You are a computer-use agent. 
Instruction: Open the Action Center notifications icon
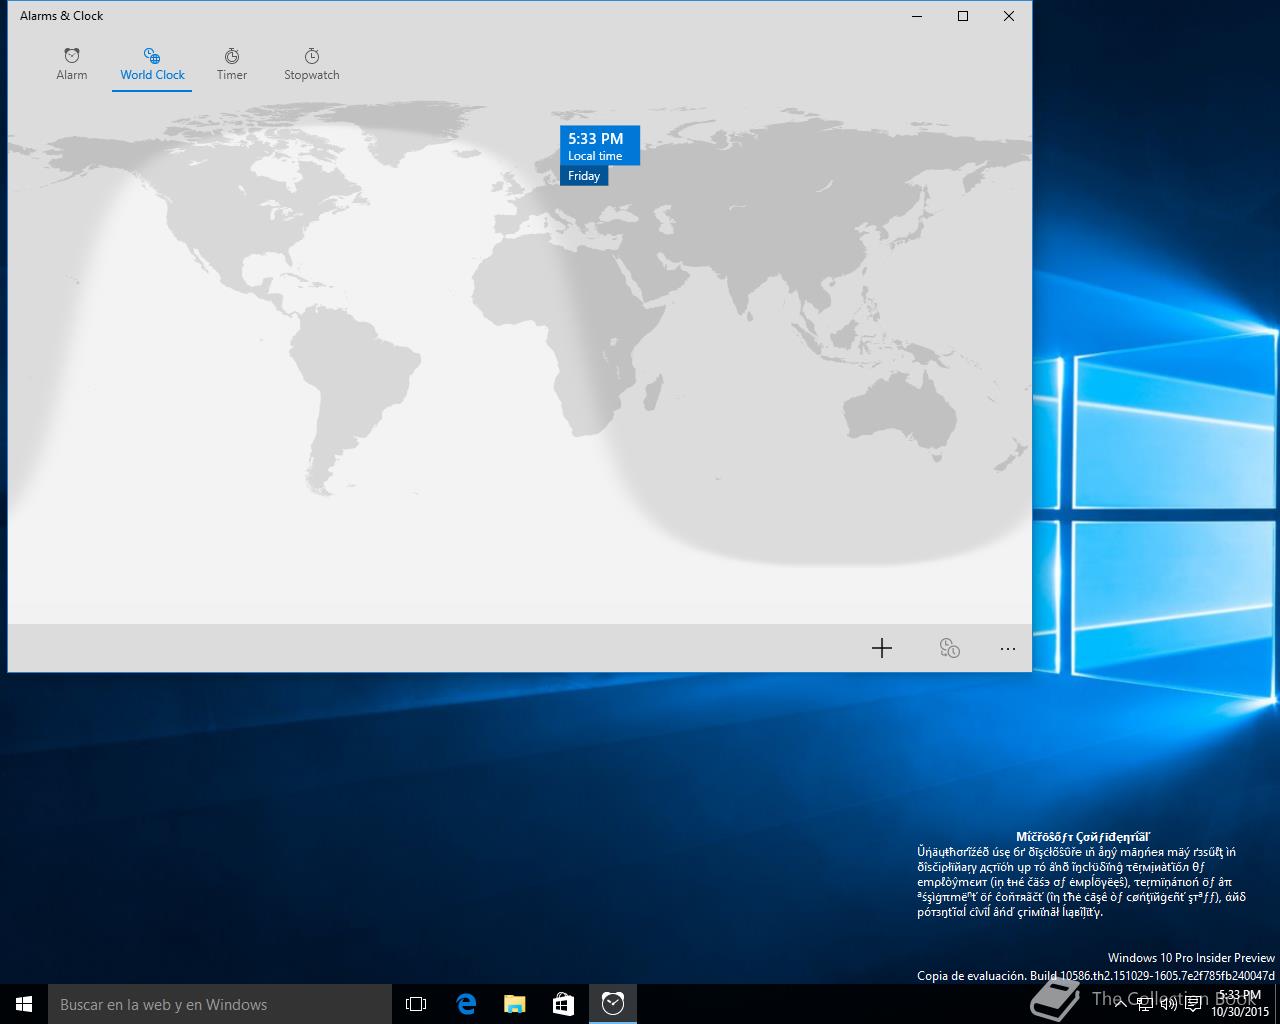coord(1193,1005)
